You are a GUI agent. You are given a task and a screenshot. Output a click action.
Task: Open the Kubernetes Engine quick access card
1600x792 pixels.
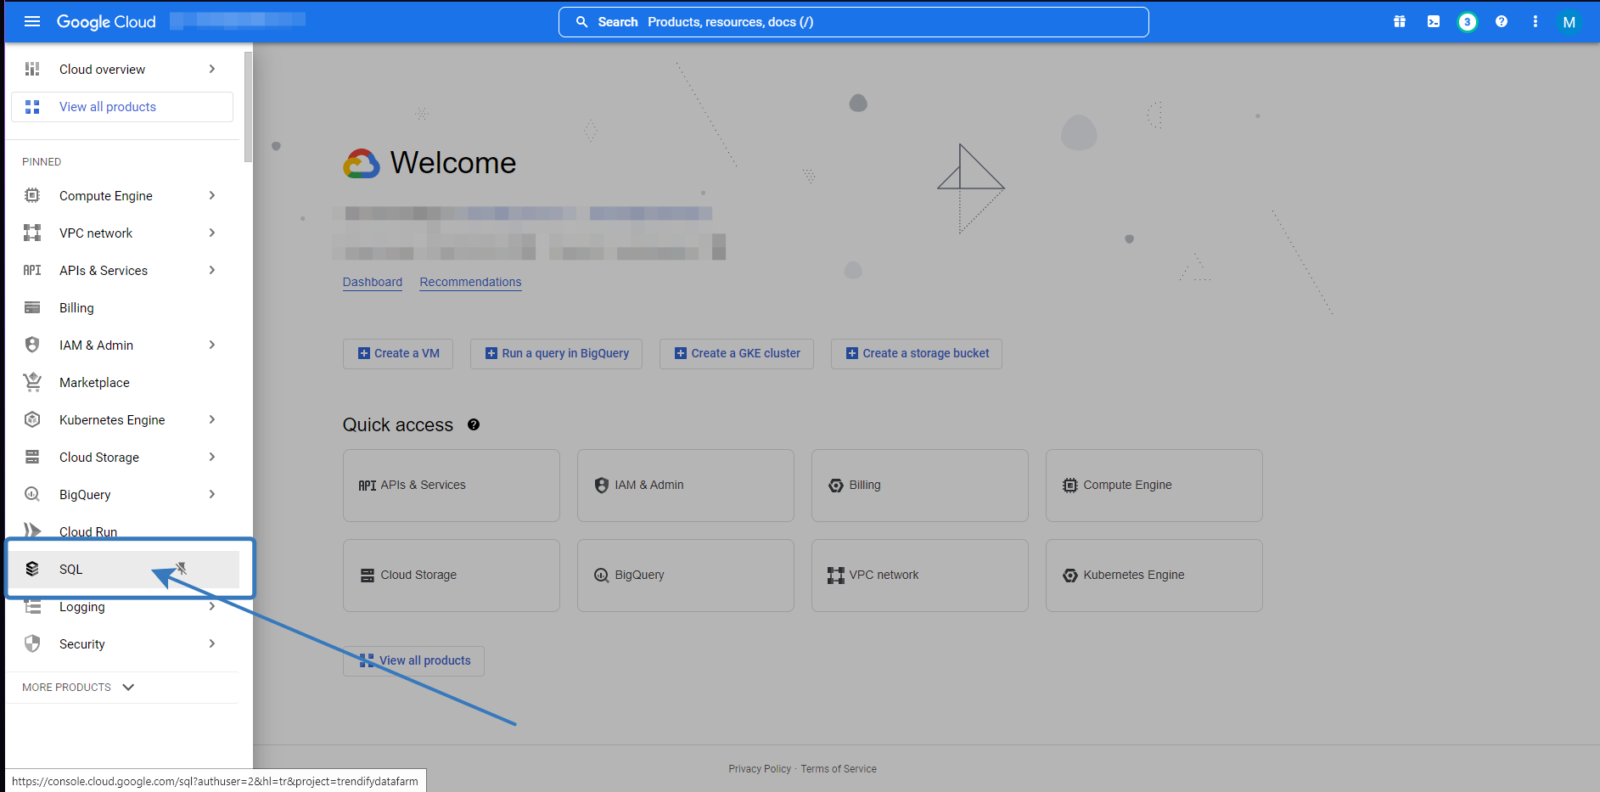tap(1154, 575)
